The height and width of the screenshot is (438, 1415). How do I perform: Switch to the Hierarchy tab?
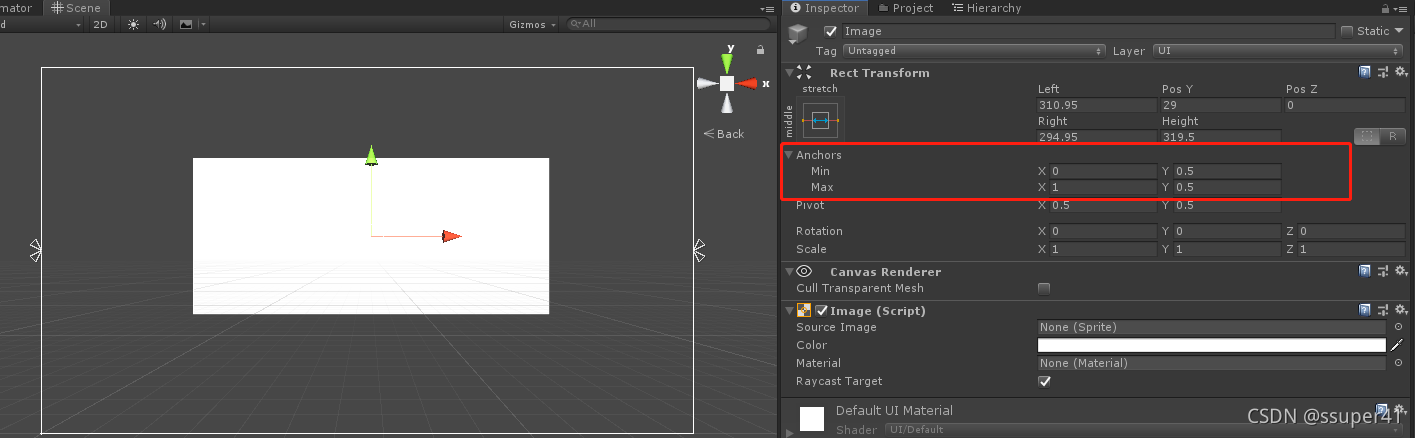tap(986, 8)
